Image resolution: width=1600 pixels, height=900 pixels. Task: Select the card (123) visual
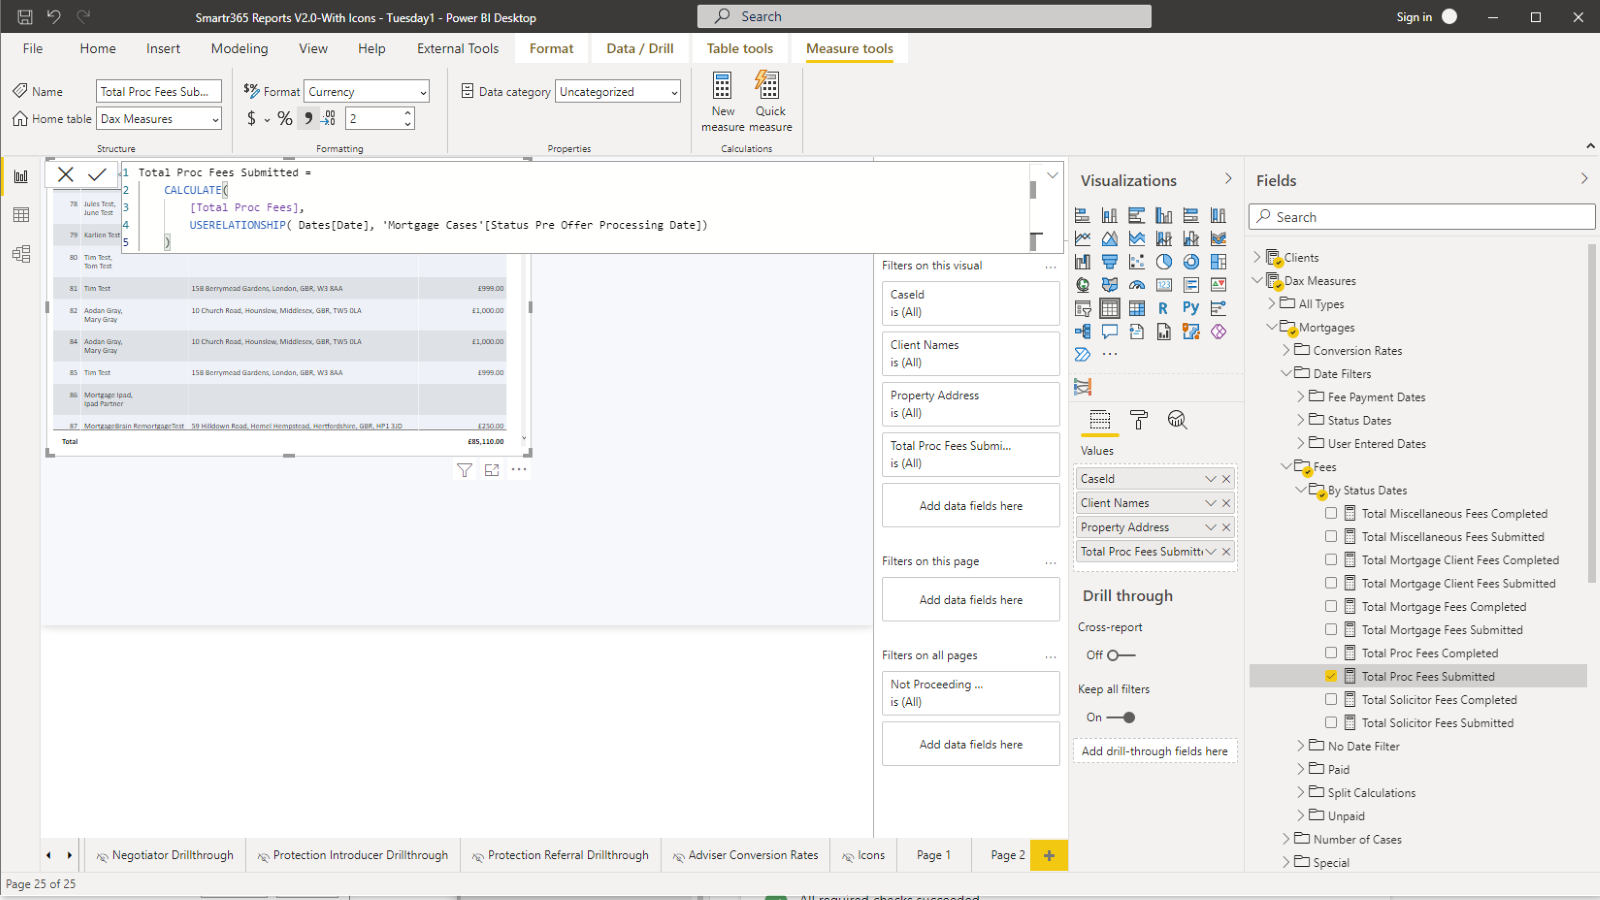point(1164,285)
